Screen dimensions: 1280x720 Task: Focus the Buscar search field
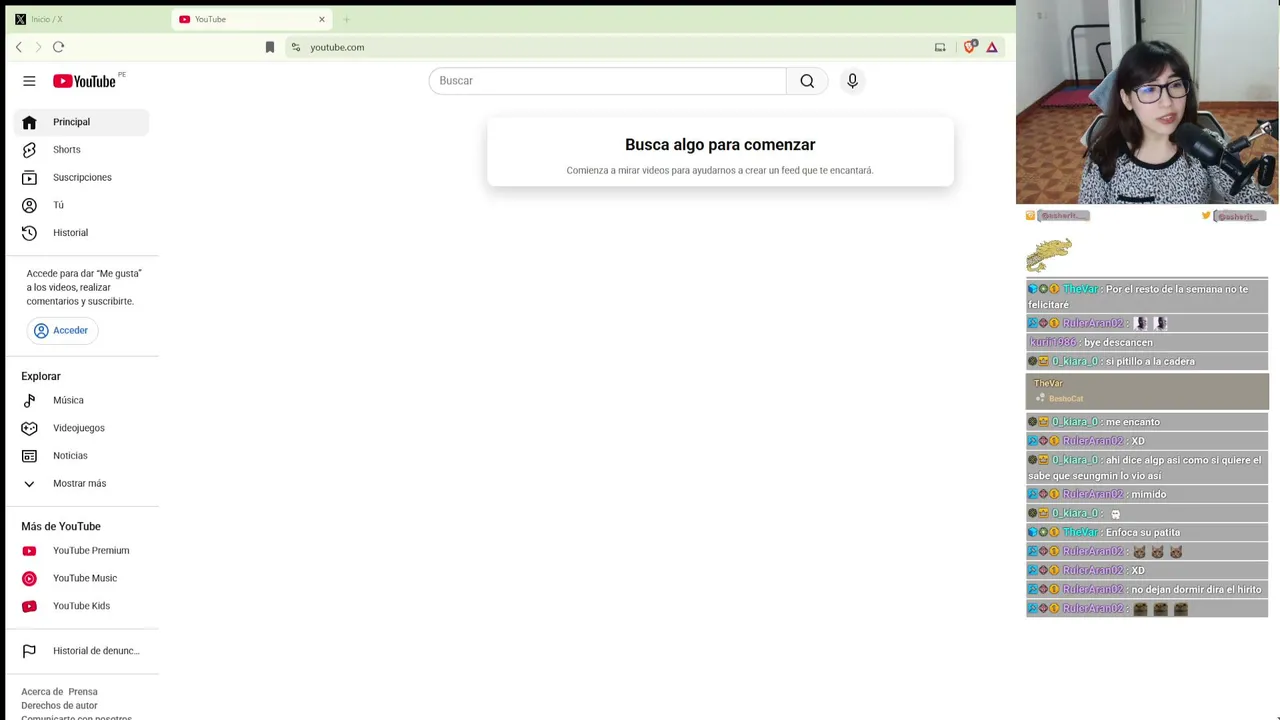608,81
